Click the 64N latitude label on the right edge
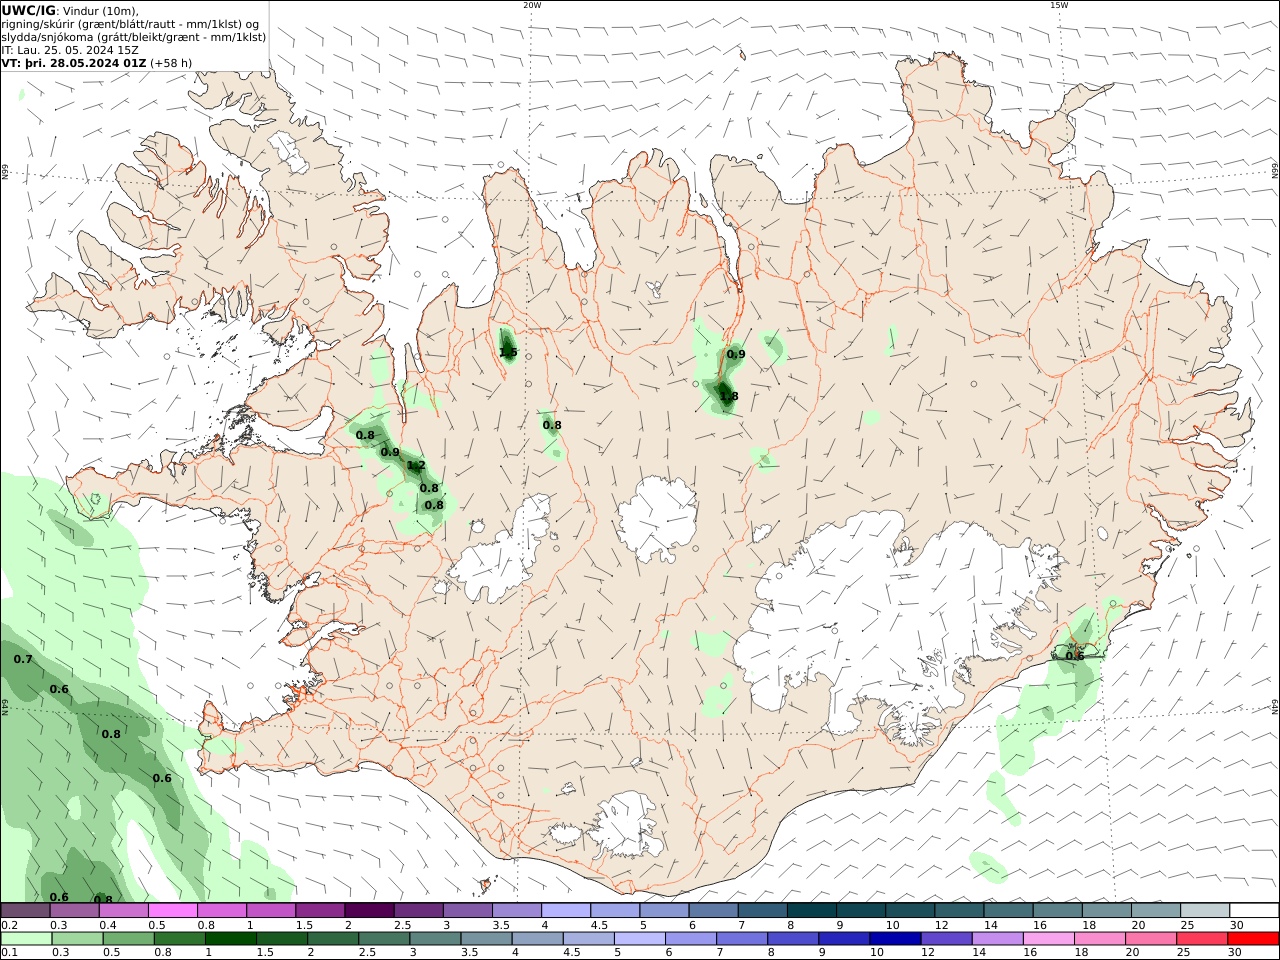This screenshot has width=1280, height=960. point(1275,705)
